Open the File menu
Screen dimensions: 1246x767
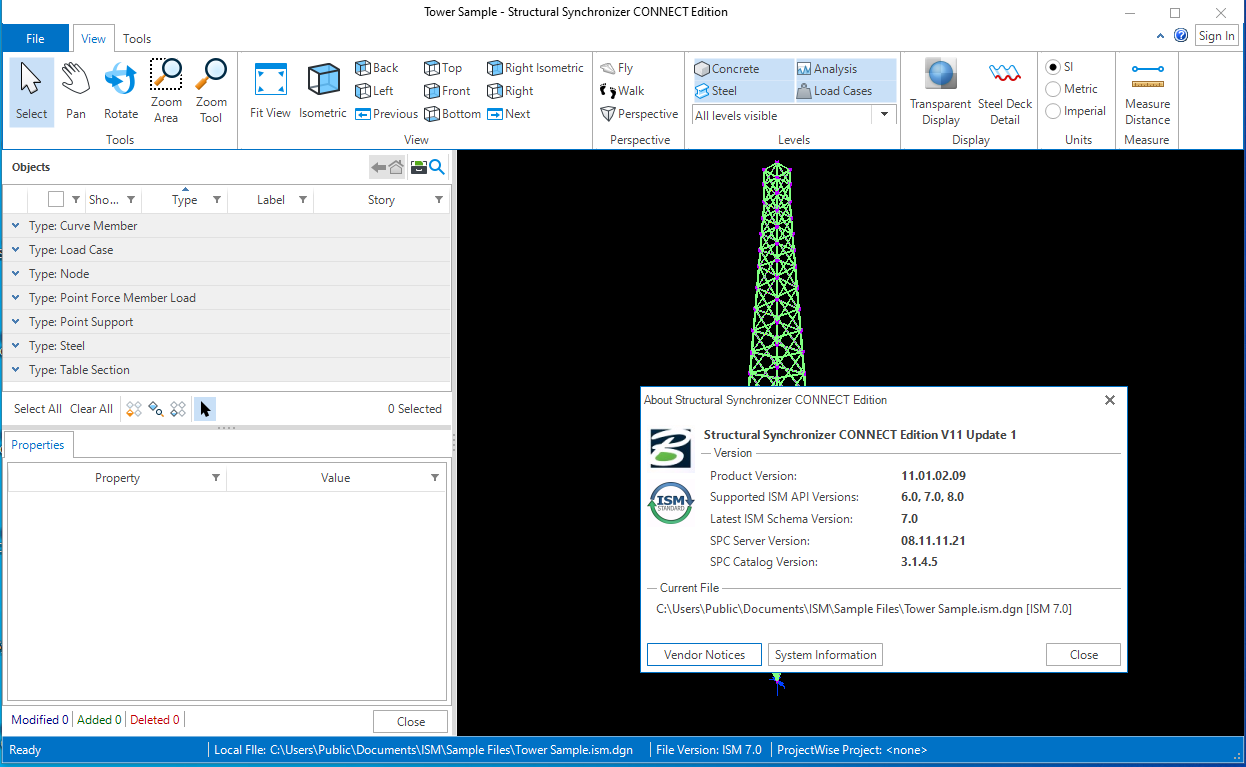point(35,38)
